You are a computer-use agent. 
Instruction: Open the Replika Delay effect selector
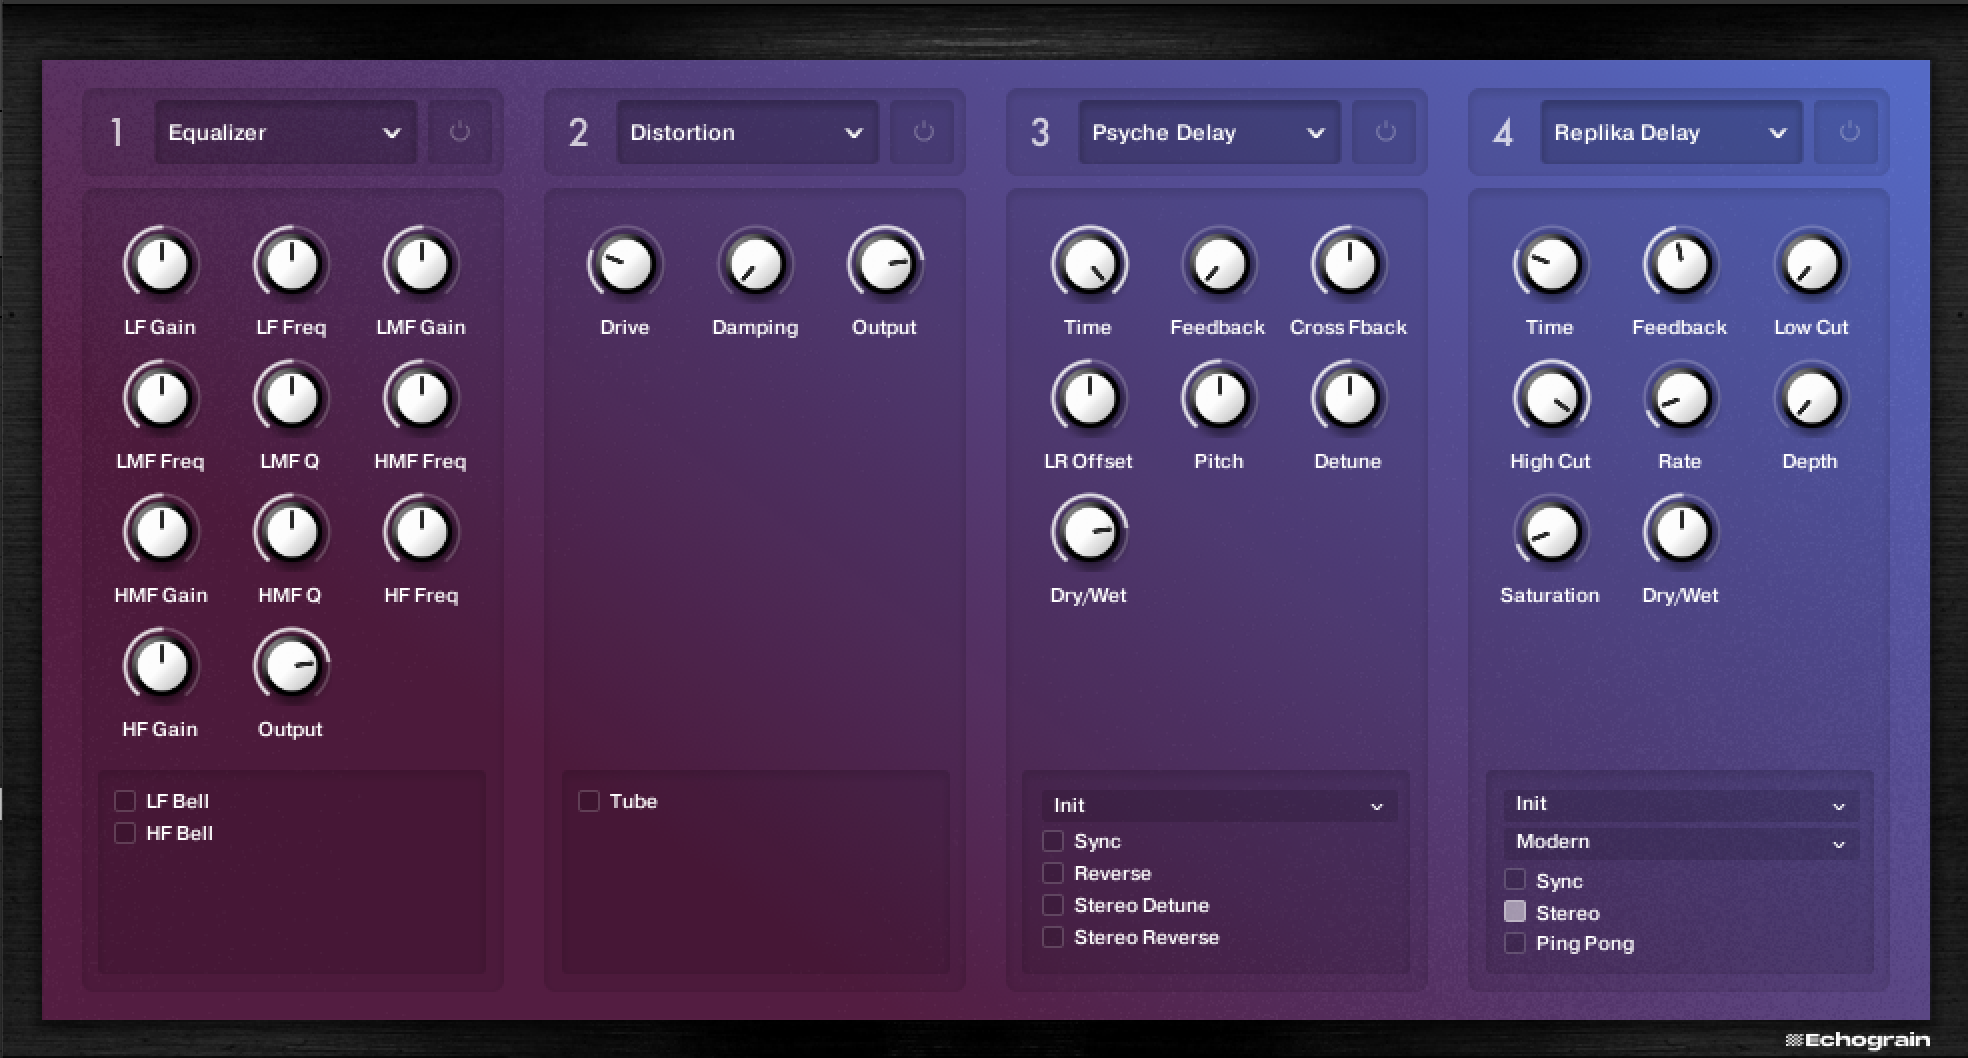1672,132
